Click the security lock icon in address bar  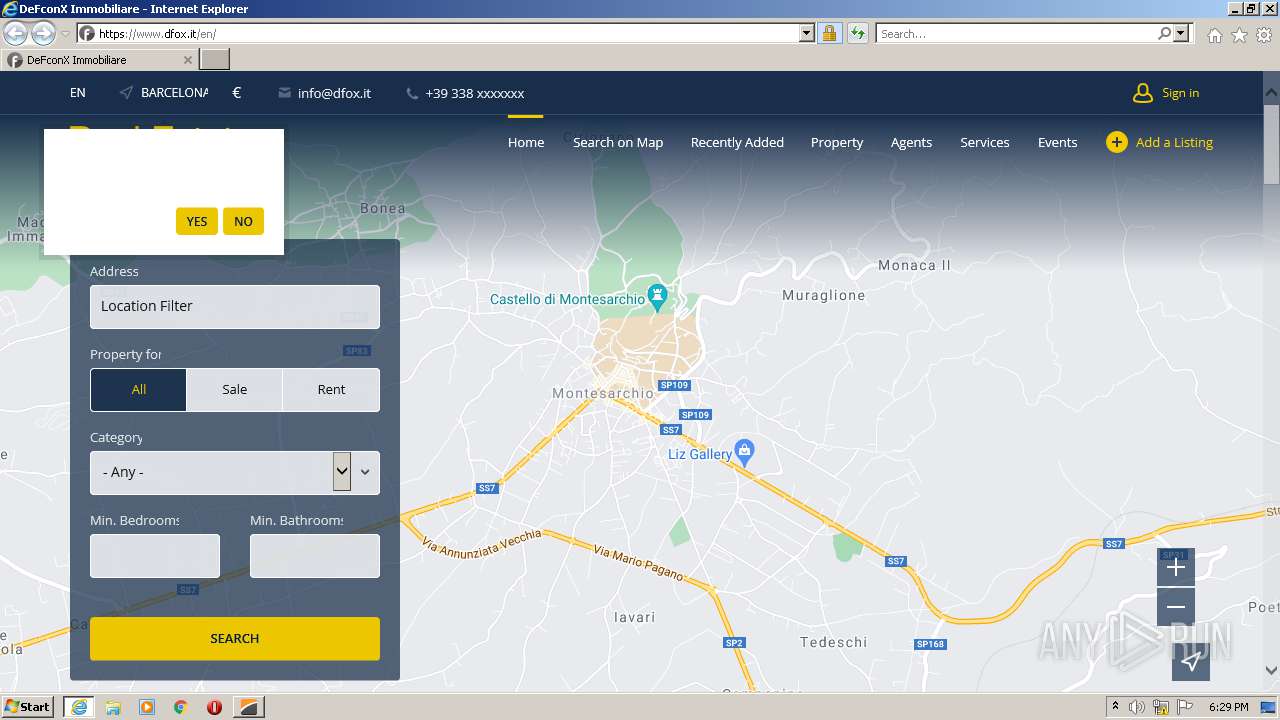click(829, 34)
